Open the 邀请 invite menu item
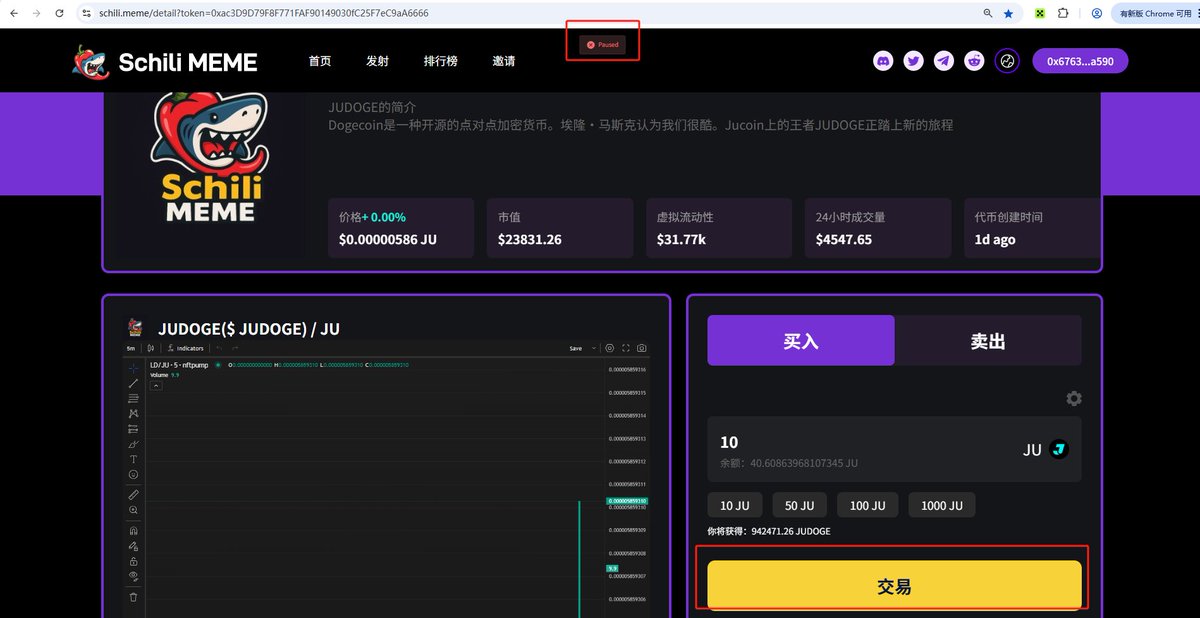The width and height of the screenshot is (1200, 618). coord(504,61)
